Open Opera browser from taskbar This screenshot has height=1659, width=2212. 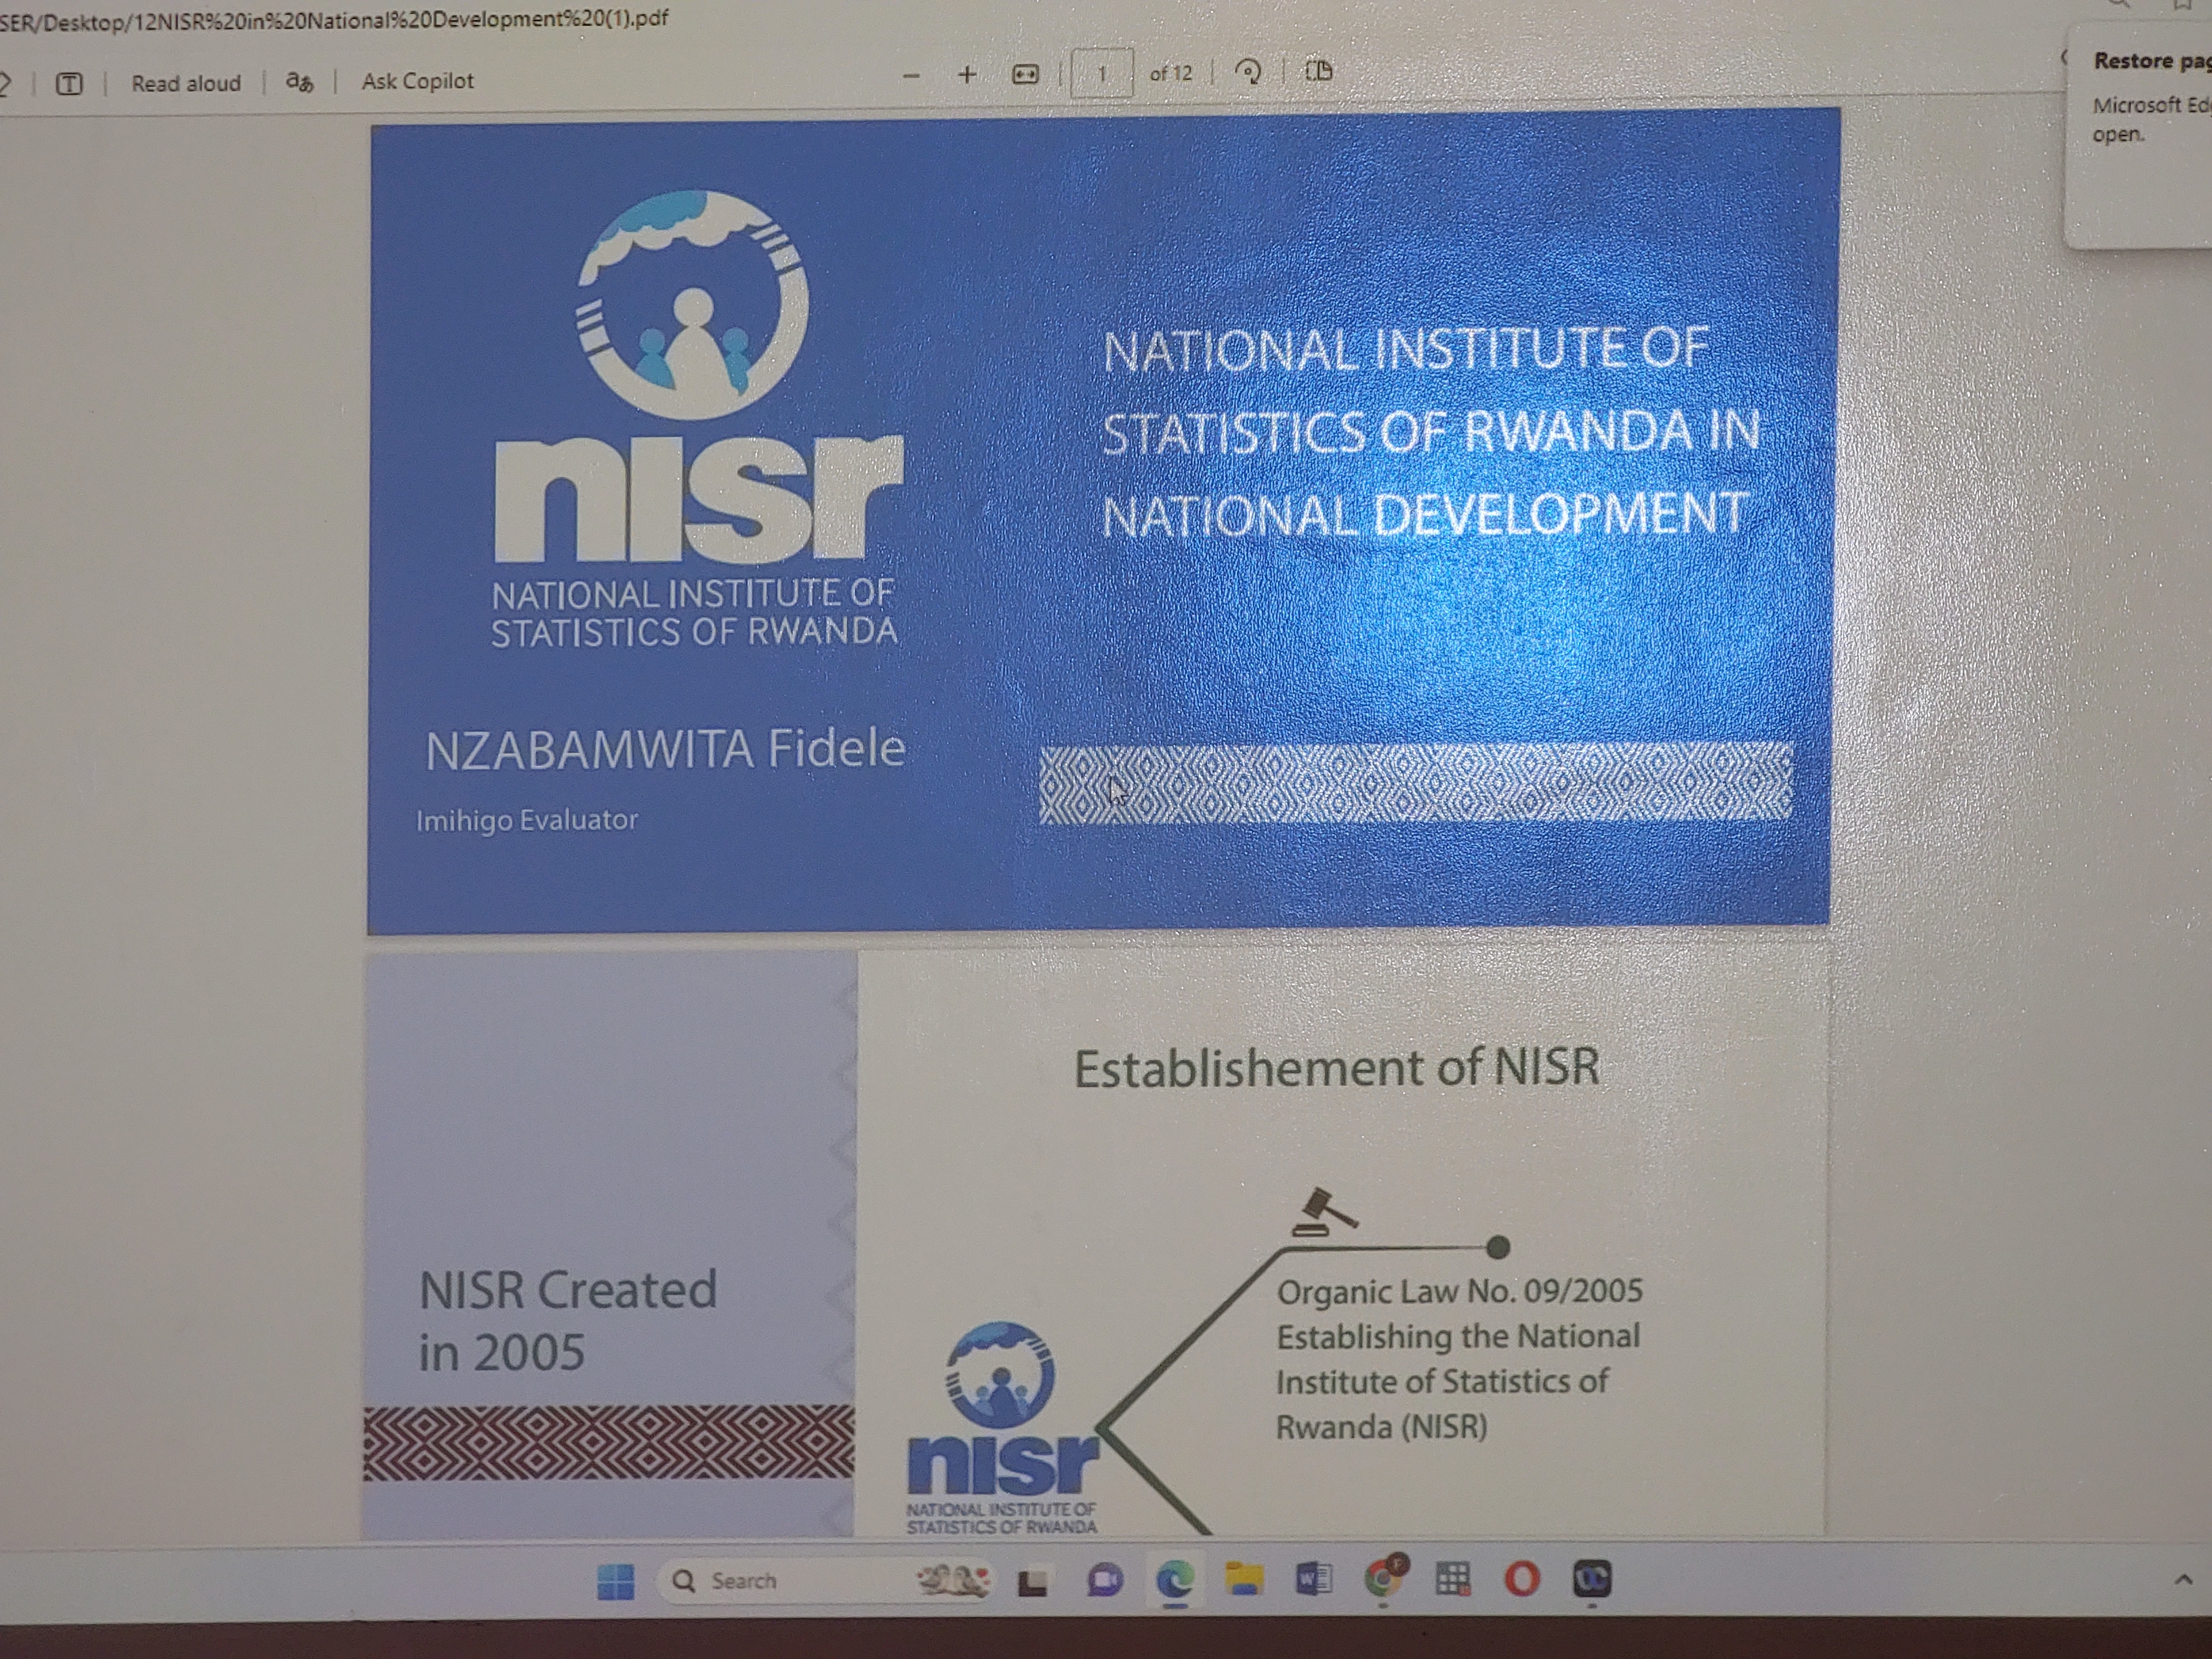(1522, 1579)
